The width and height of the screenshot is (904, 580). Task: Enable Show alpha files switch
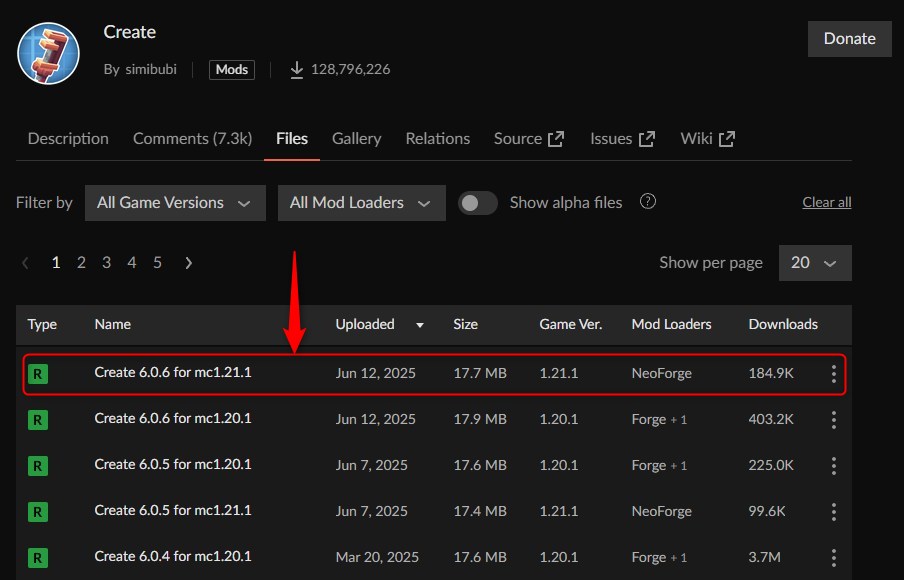pos(477,203)
